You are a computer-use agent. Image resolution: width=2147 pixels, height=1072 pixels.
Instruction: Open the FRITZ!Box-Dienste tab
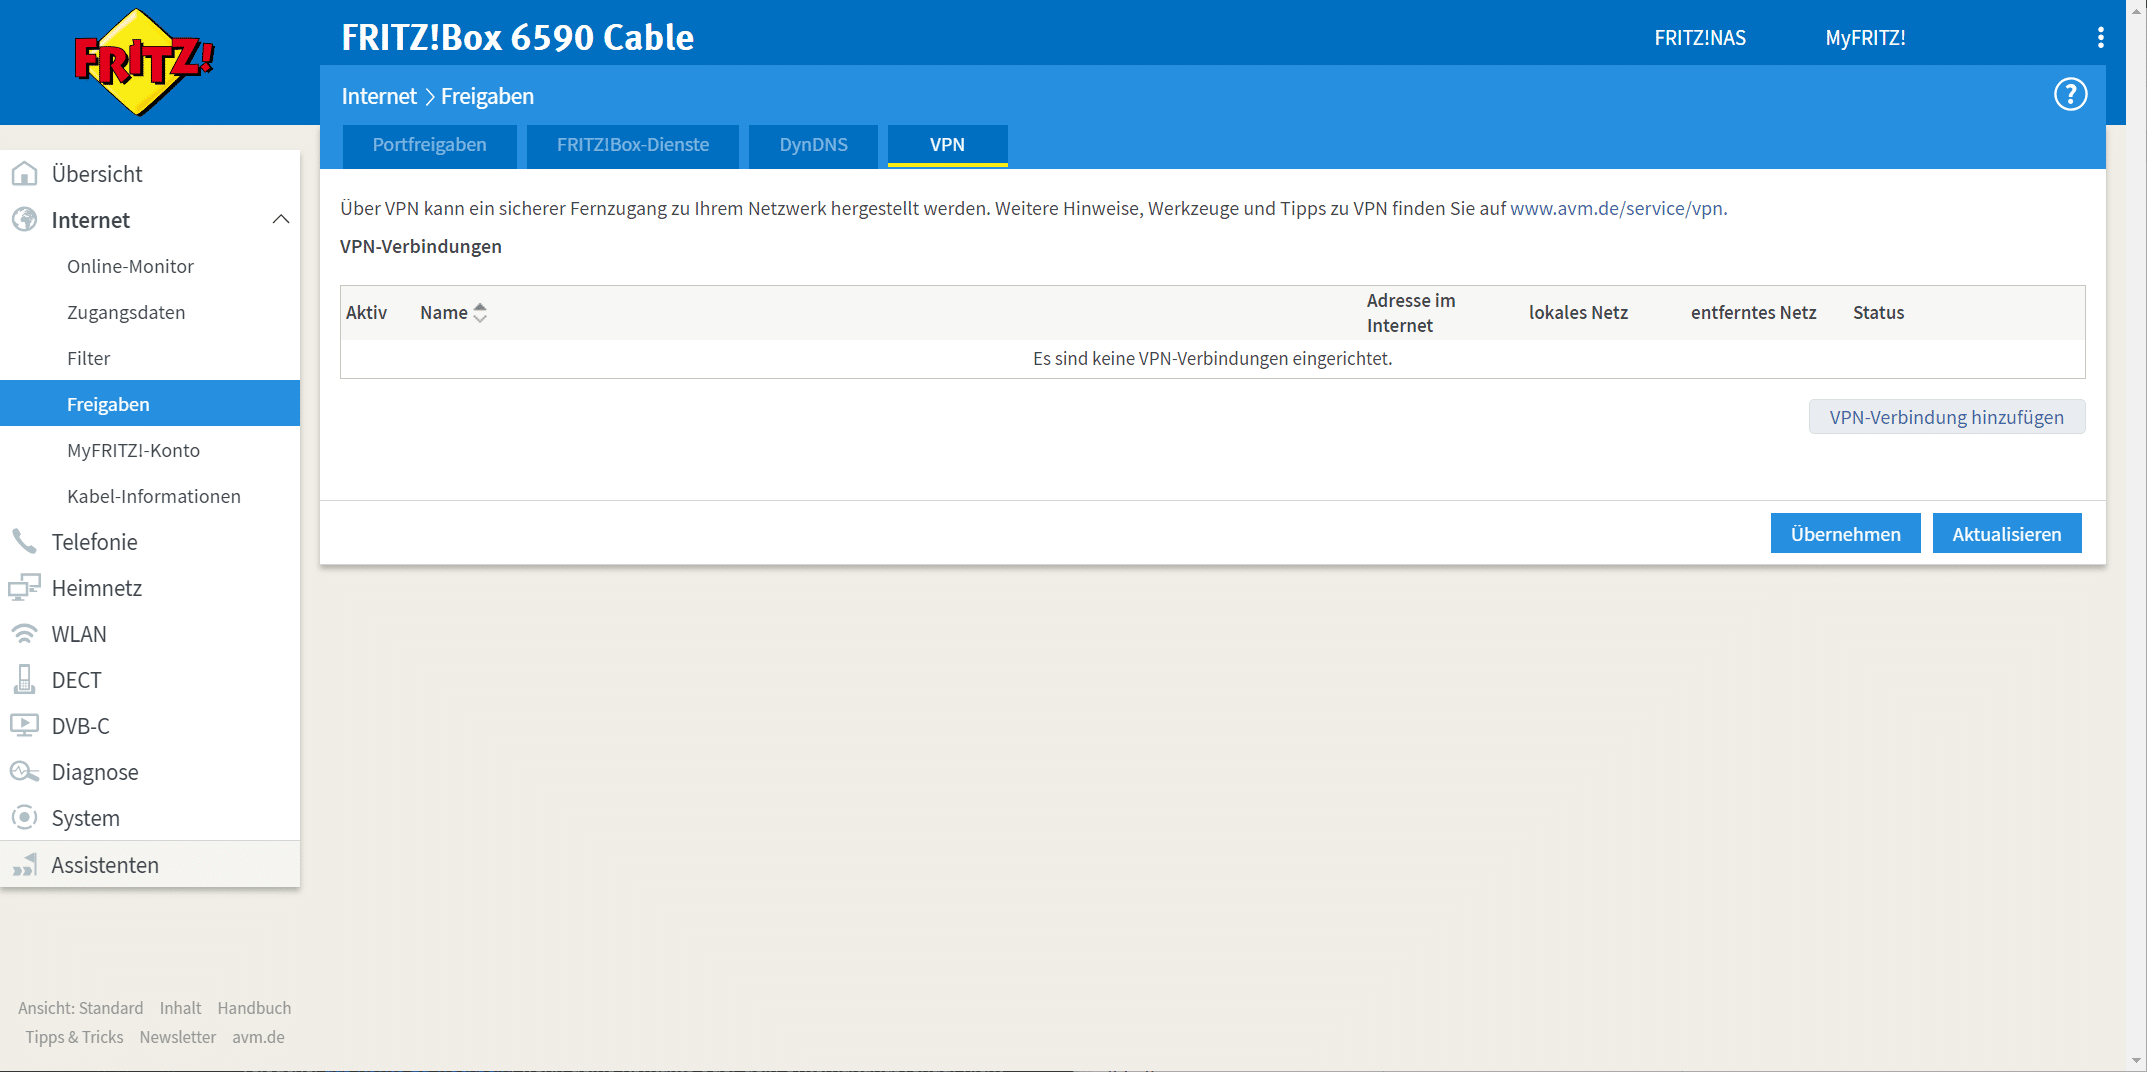632,145
